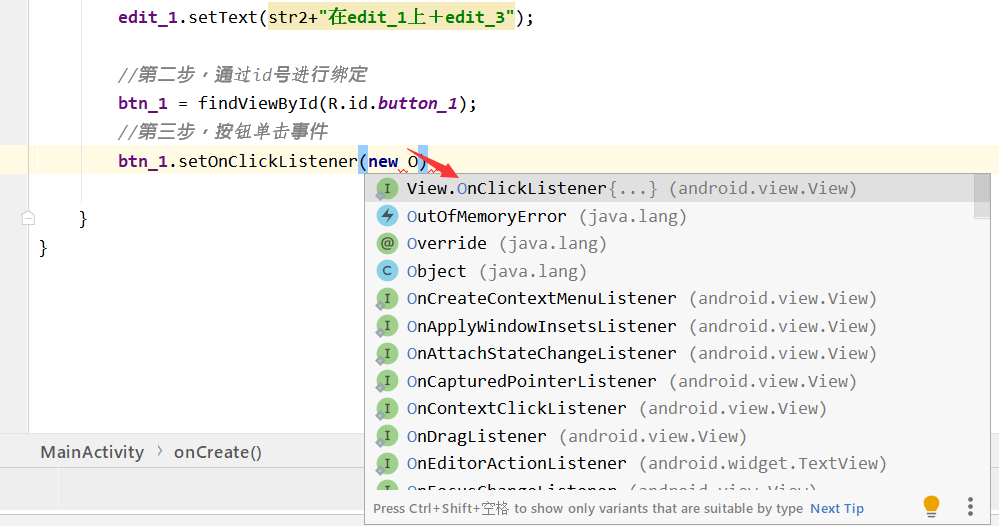Open the Next Tip link

pyautogui.click(x=837, y=508)
